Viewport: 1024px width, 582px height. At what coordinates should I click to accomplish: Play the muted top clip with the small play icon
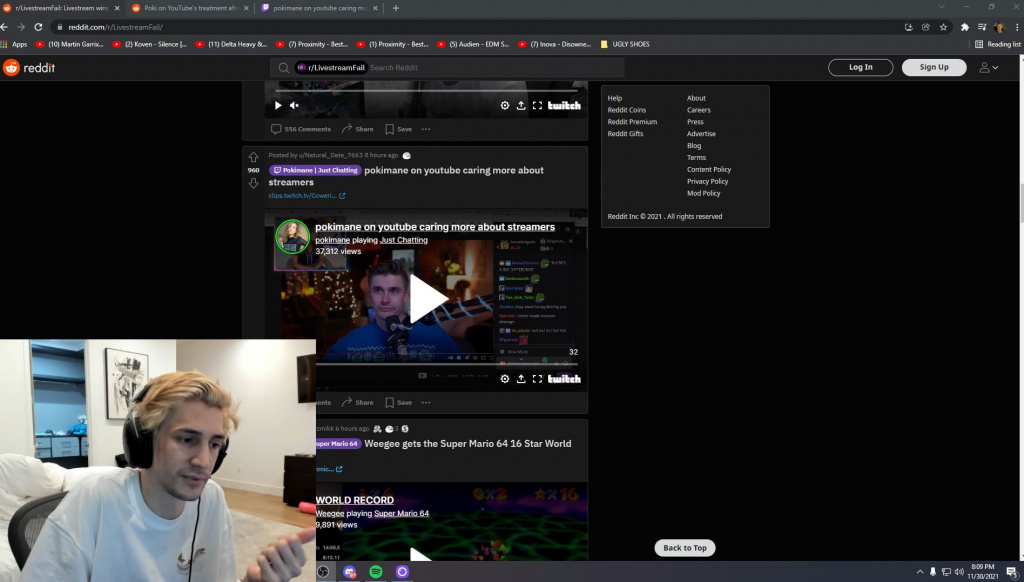click(278, 105)
